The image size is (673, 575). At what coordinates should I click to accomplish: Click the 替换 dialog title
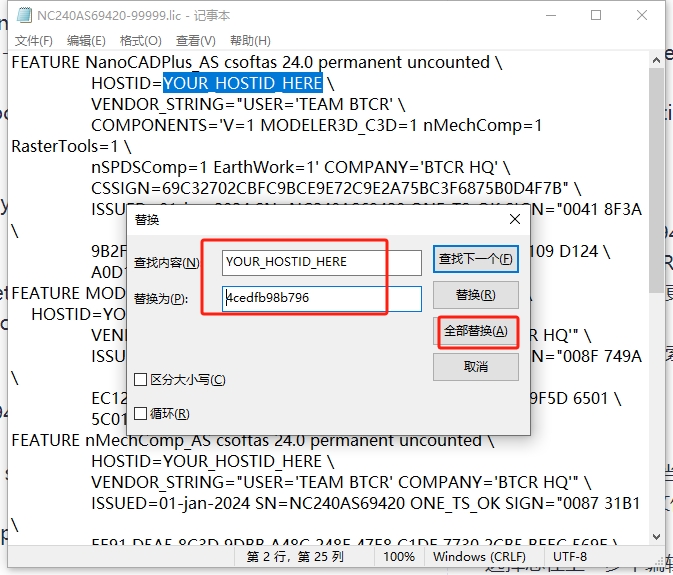point(147,220)
